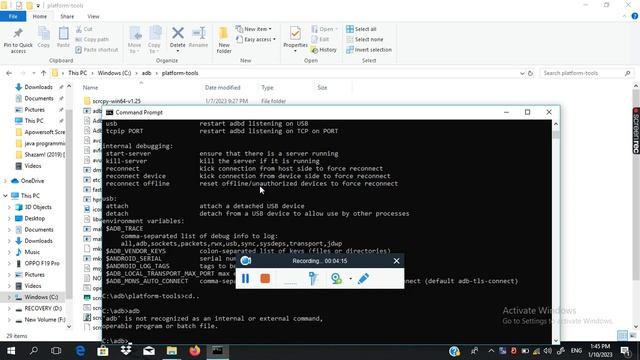Screen dimensions: 640x360
Task: Switch to the Home ribbon tab
Action: point(40,16)
